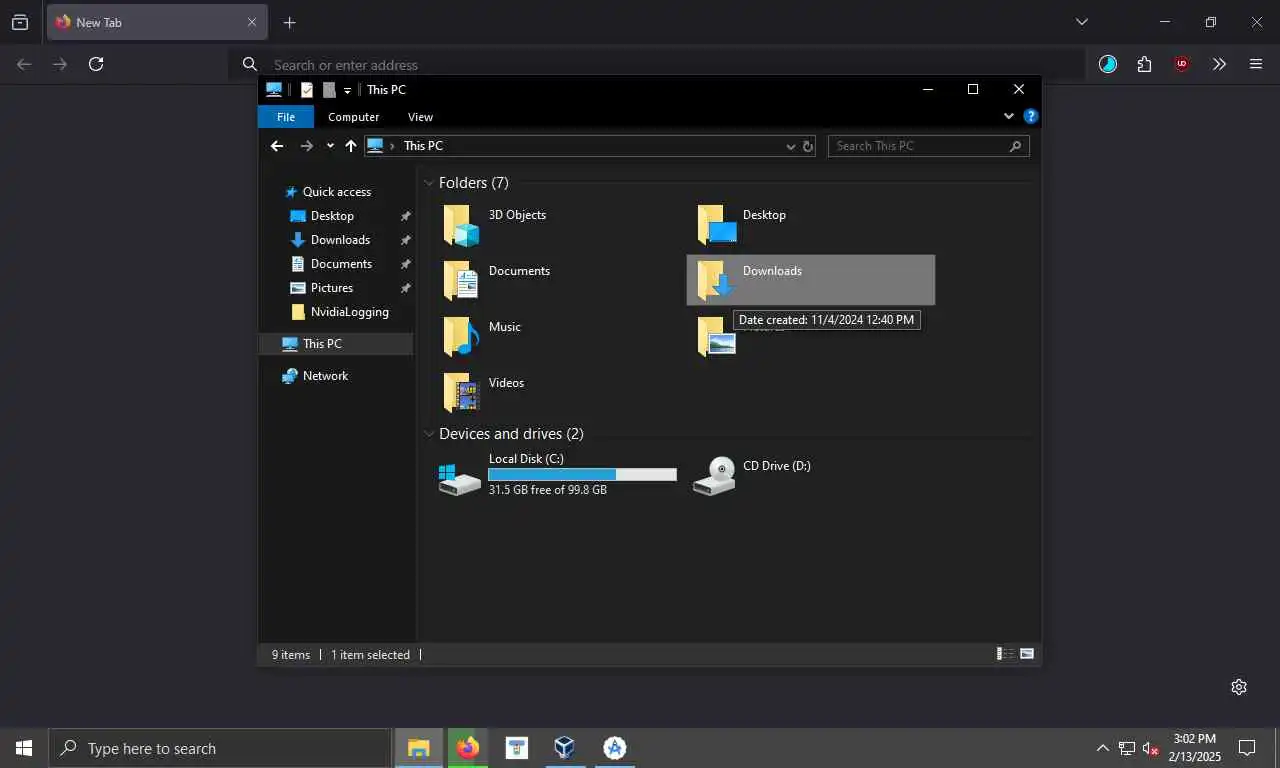The height and width of the screenshot is (768, 1280).
Task: Click the Explorer Help question mark icon
Action: (1031, 116)
